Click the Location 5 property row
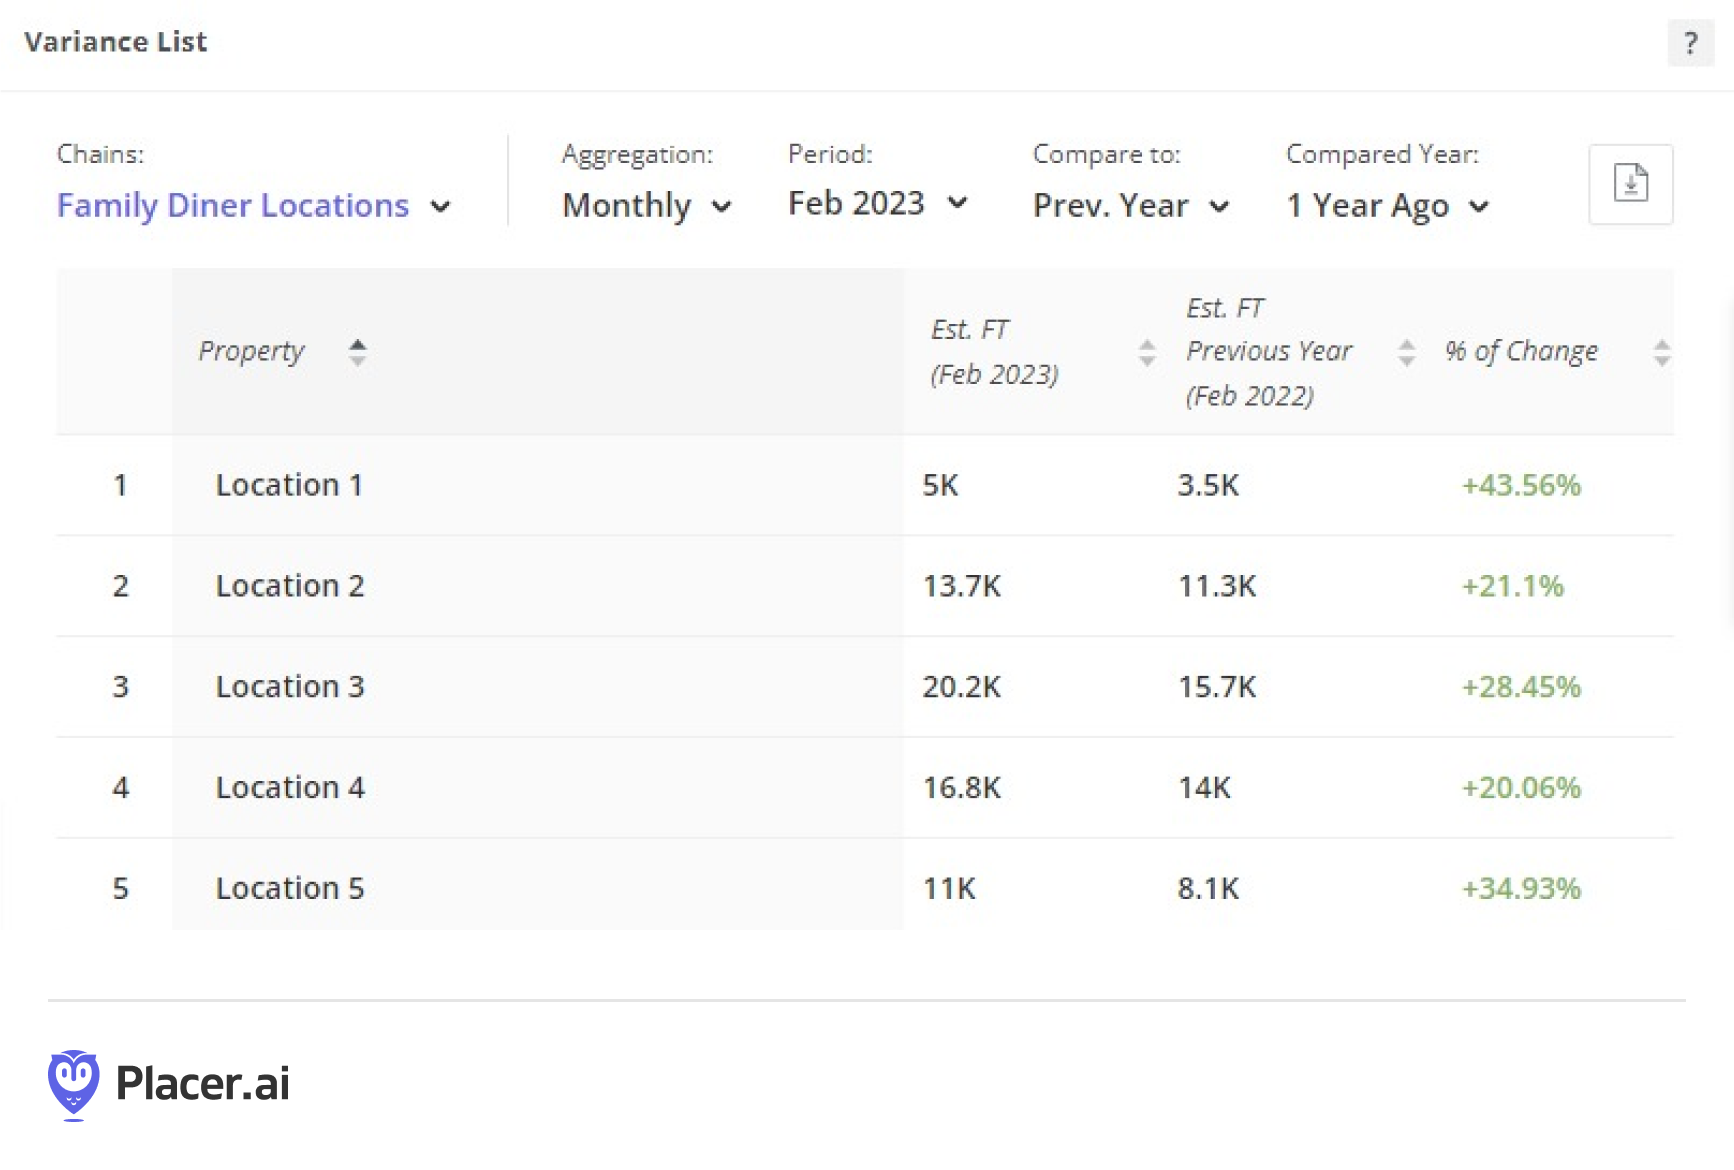This screenshot has height=1170, width=1734. tap(865, 888)
